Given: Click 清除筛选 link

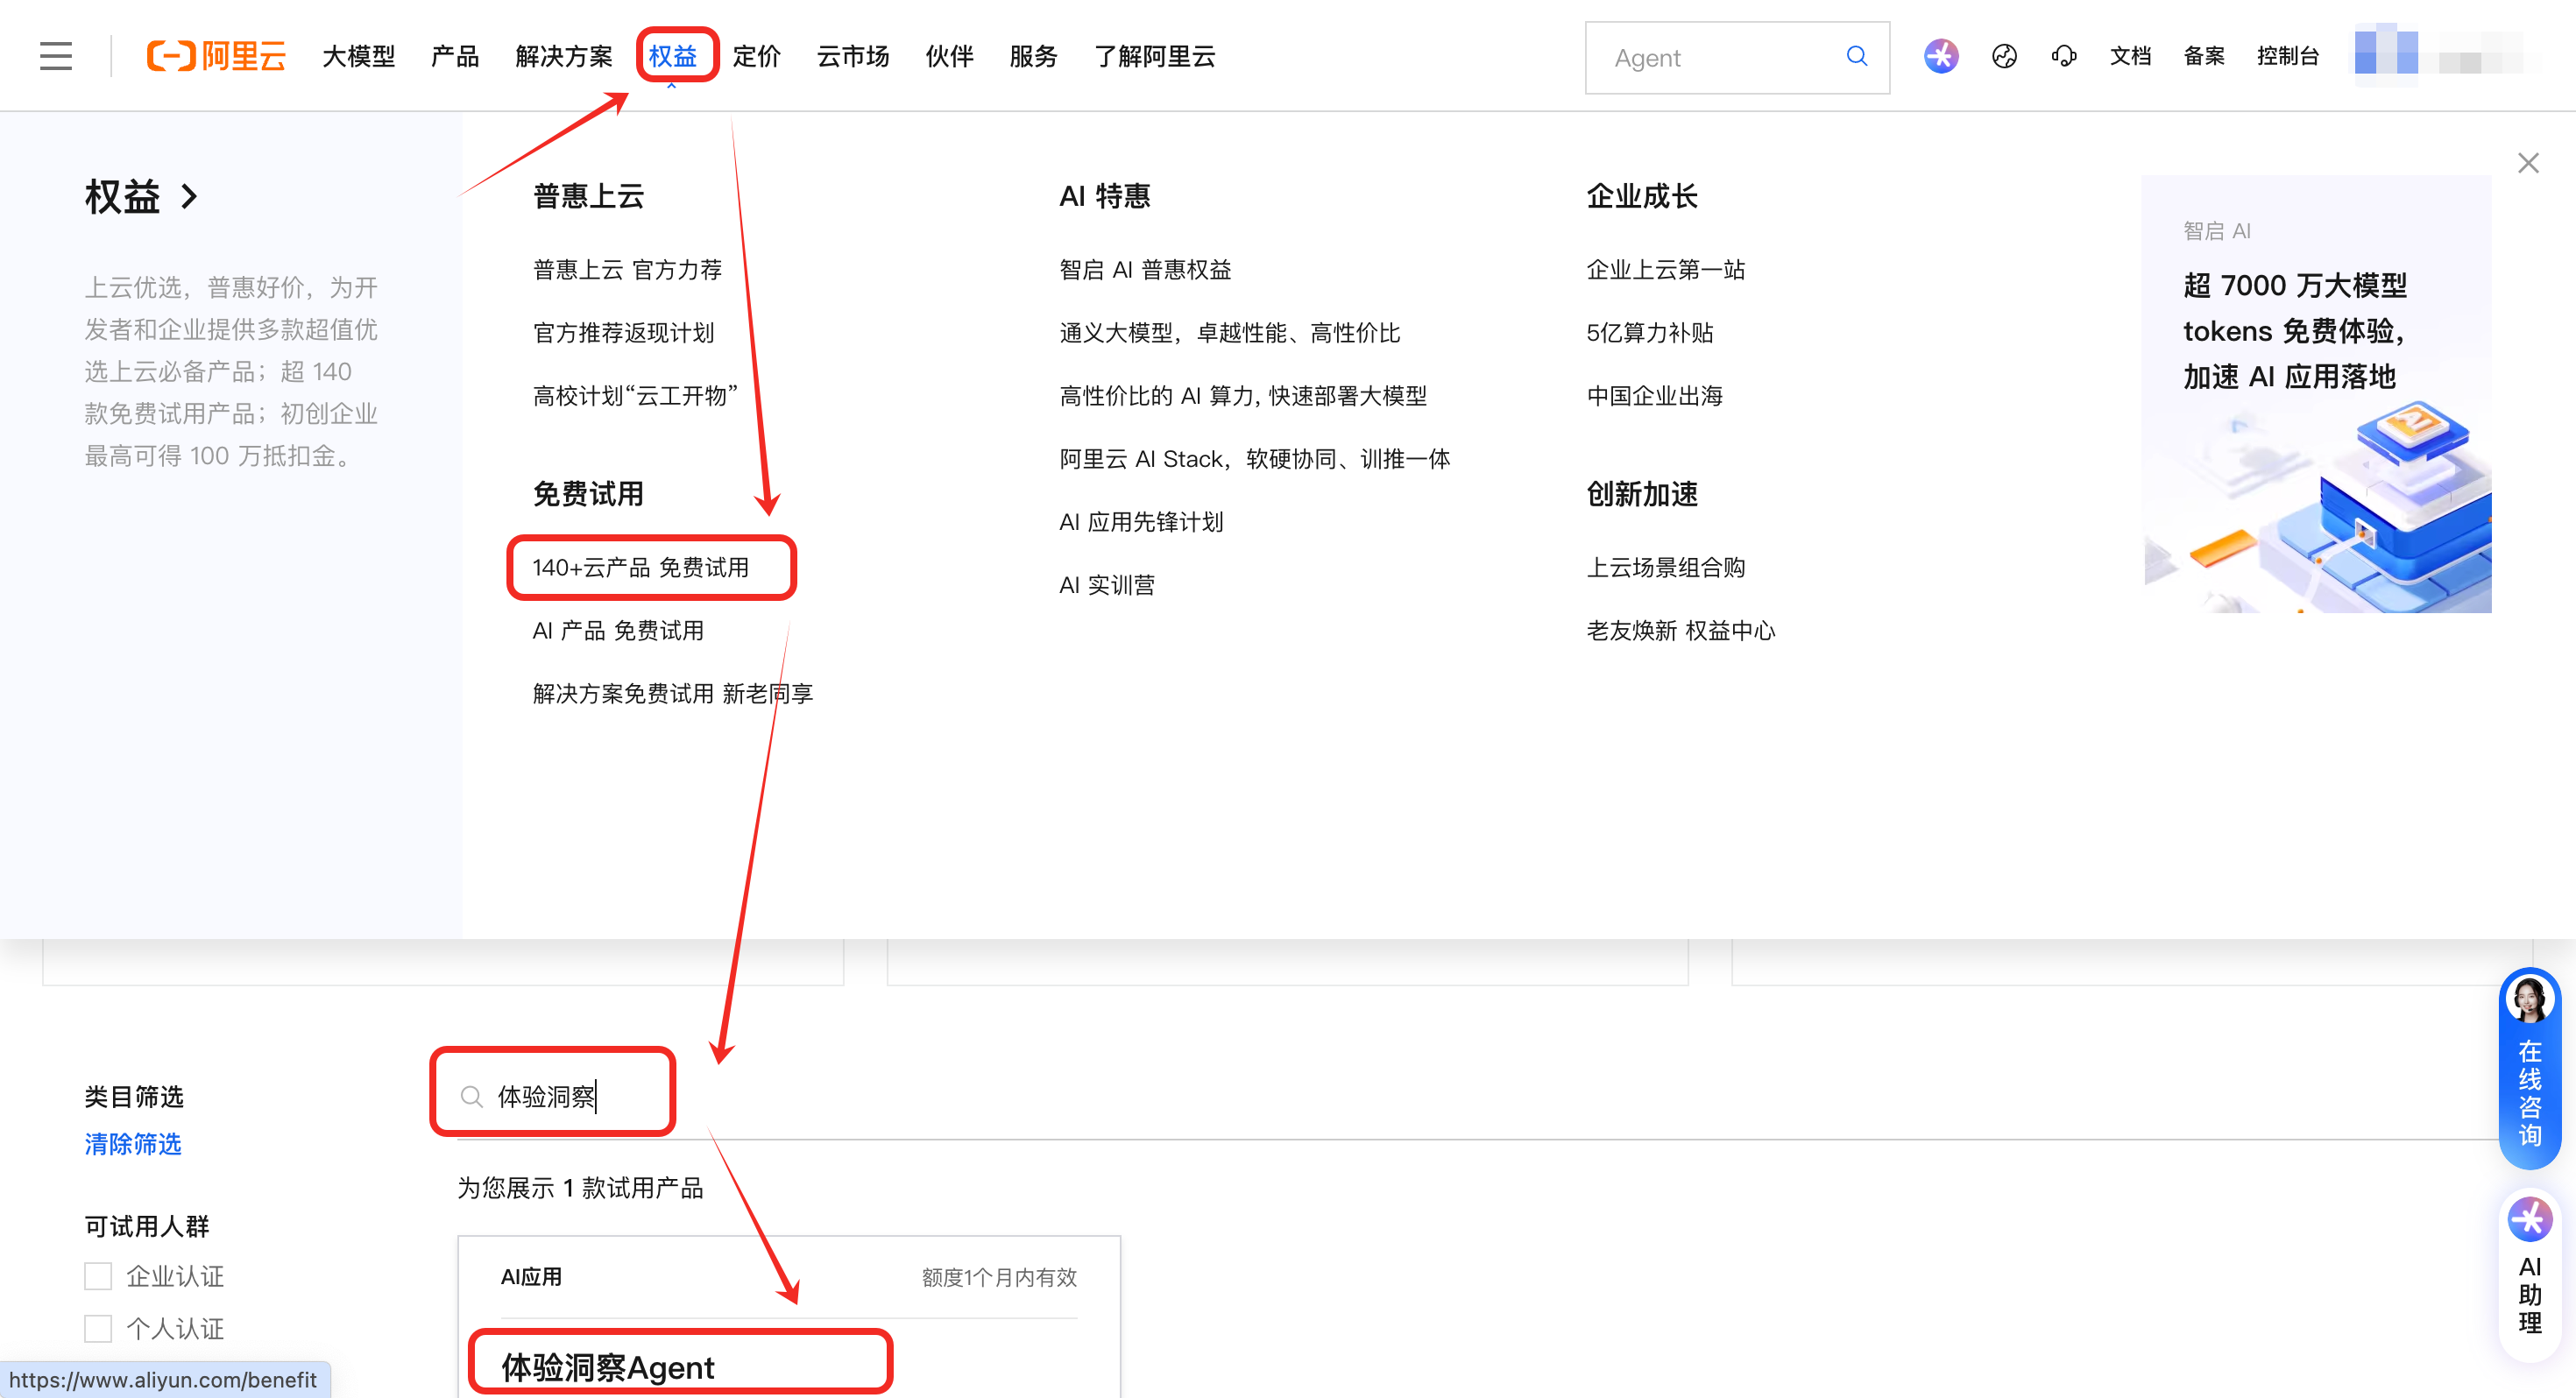Looking at the screenshot, I should pos(132,1144).
